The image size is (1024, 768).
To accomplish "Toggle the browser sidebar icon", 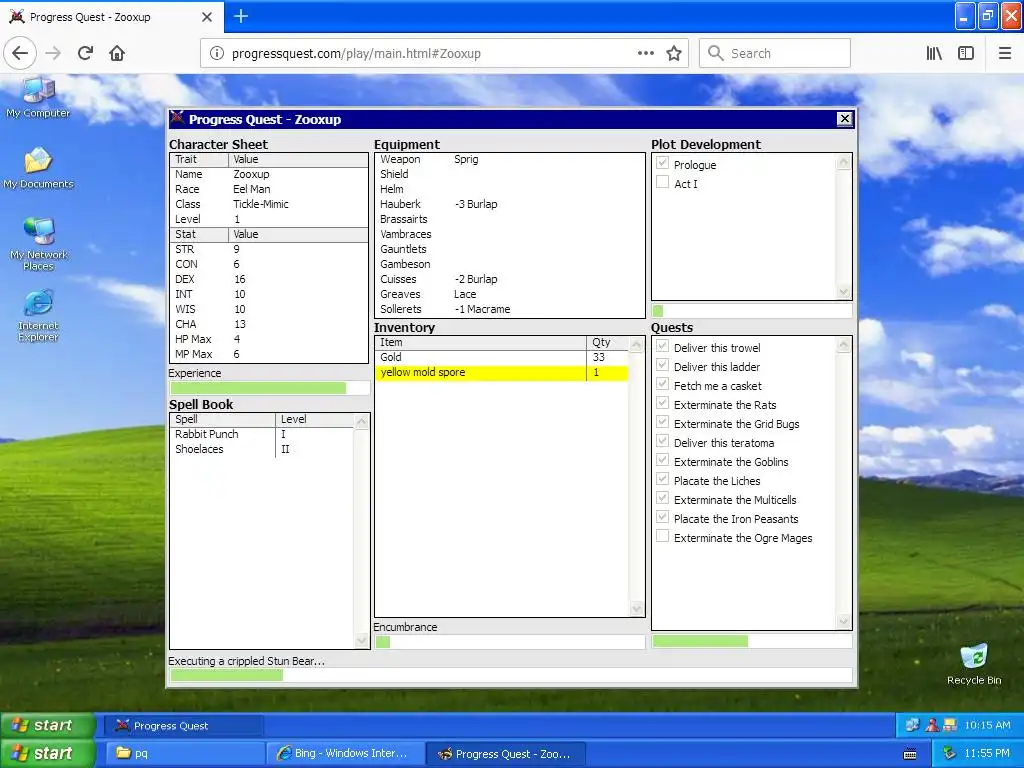I will (x=966, y=54).
